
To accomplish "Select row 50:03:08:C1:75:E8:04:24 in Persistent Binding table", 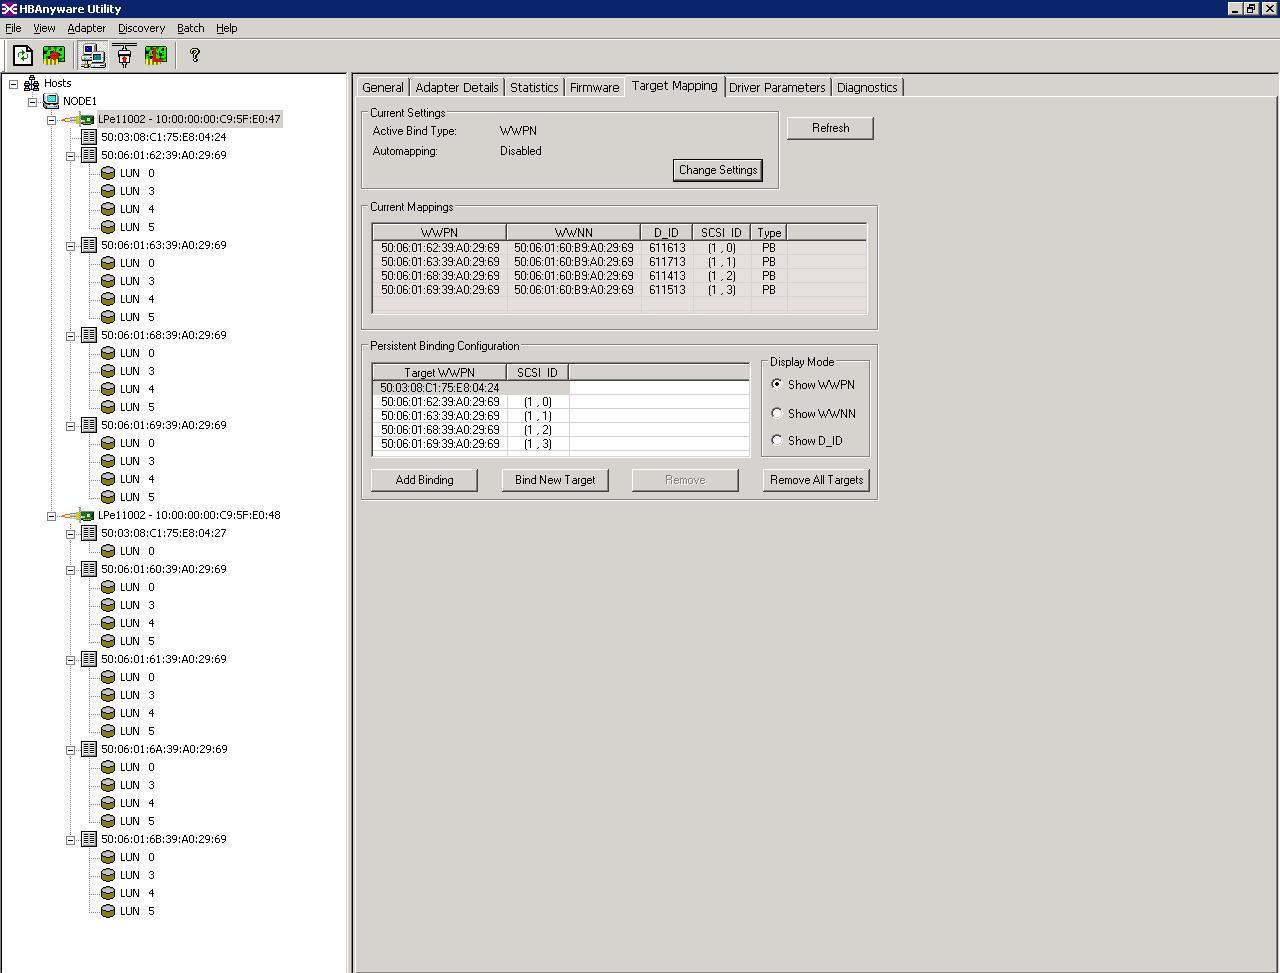I will coord(471,388).
